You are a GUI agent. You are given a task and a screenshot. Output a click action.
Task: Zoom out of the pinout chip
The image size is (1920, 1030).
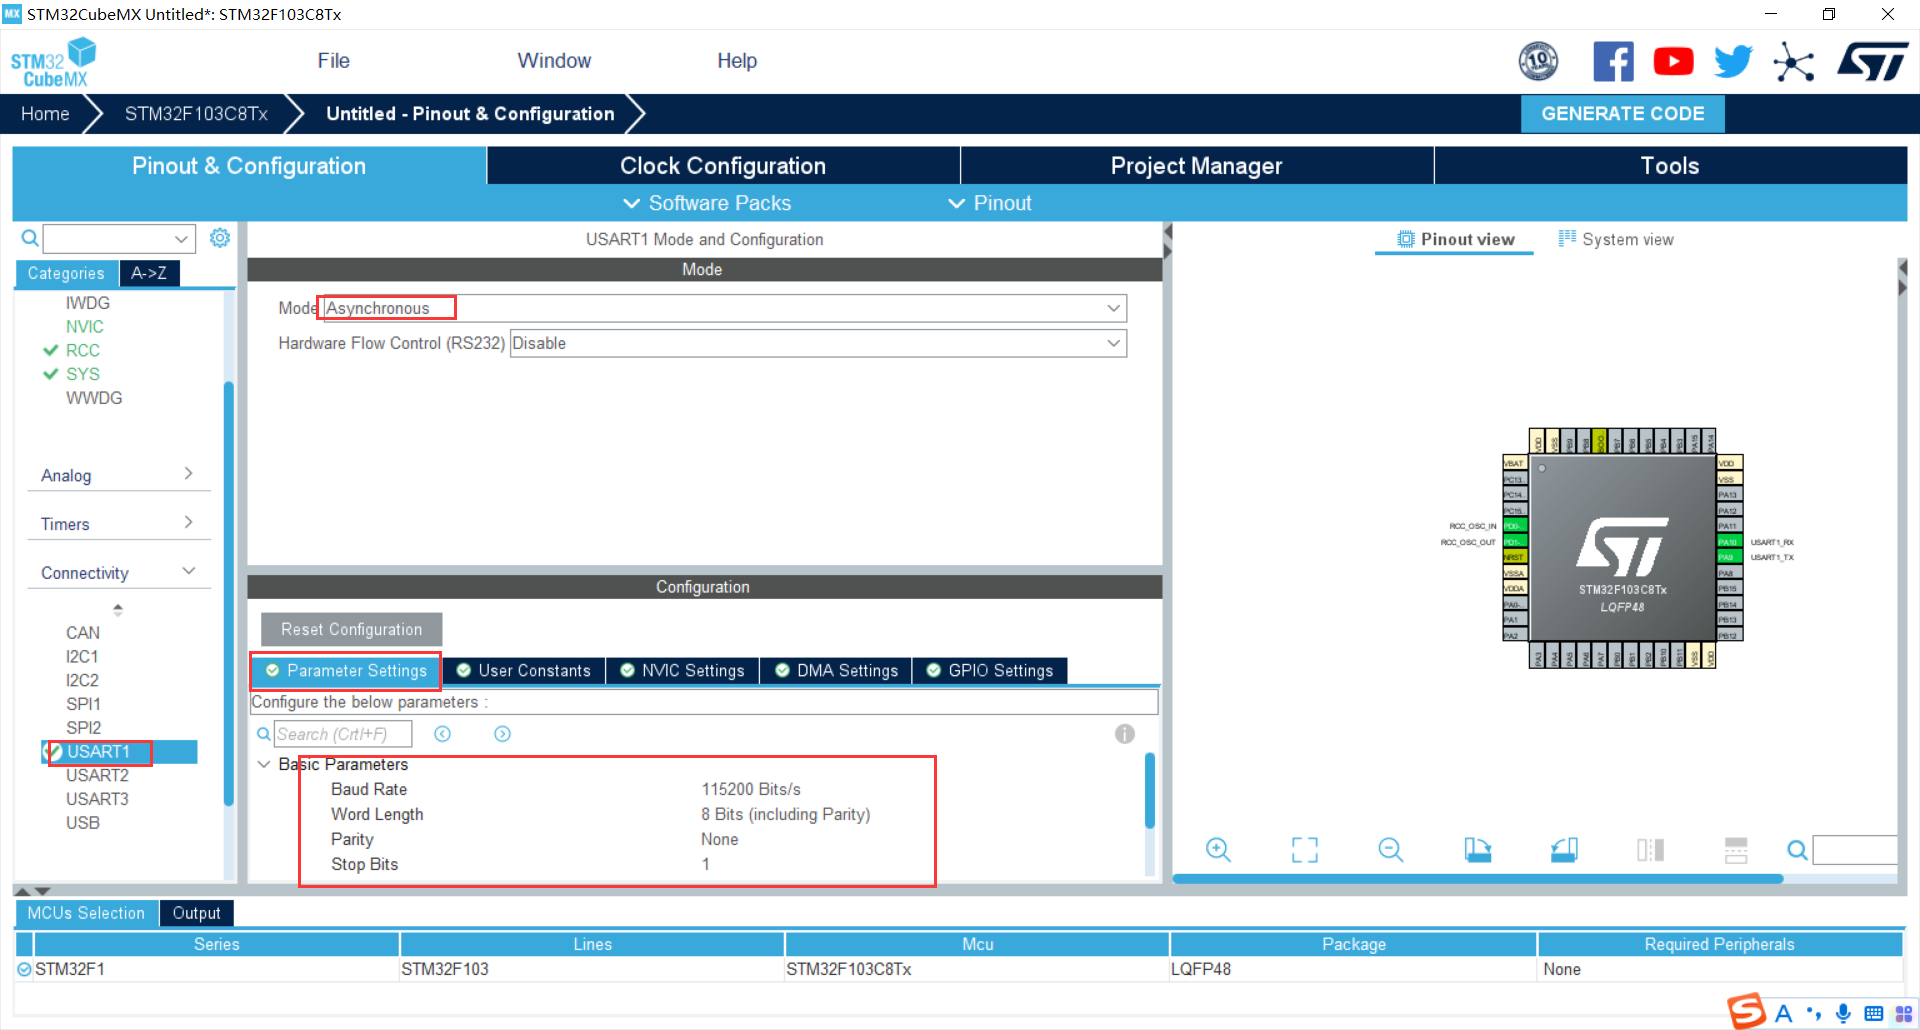pos(1391,850)
